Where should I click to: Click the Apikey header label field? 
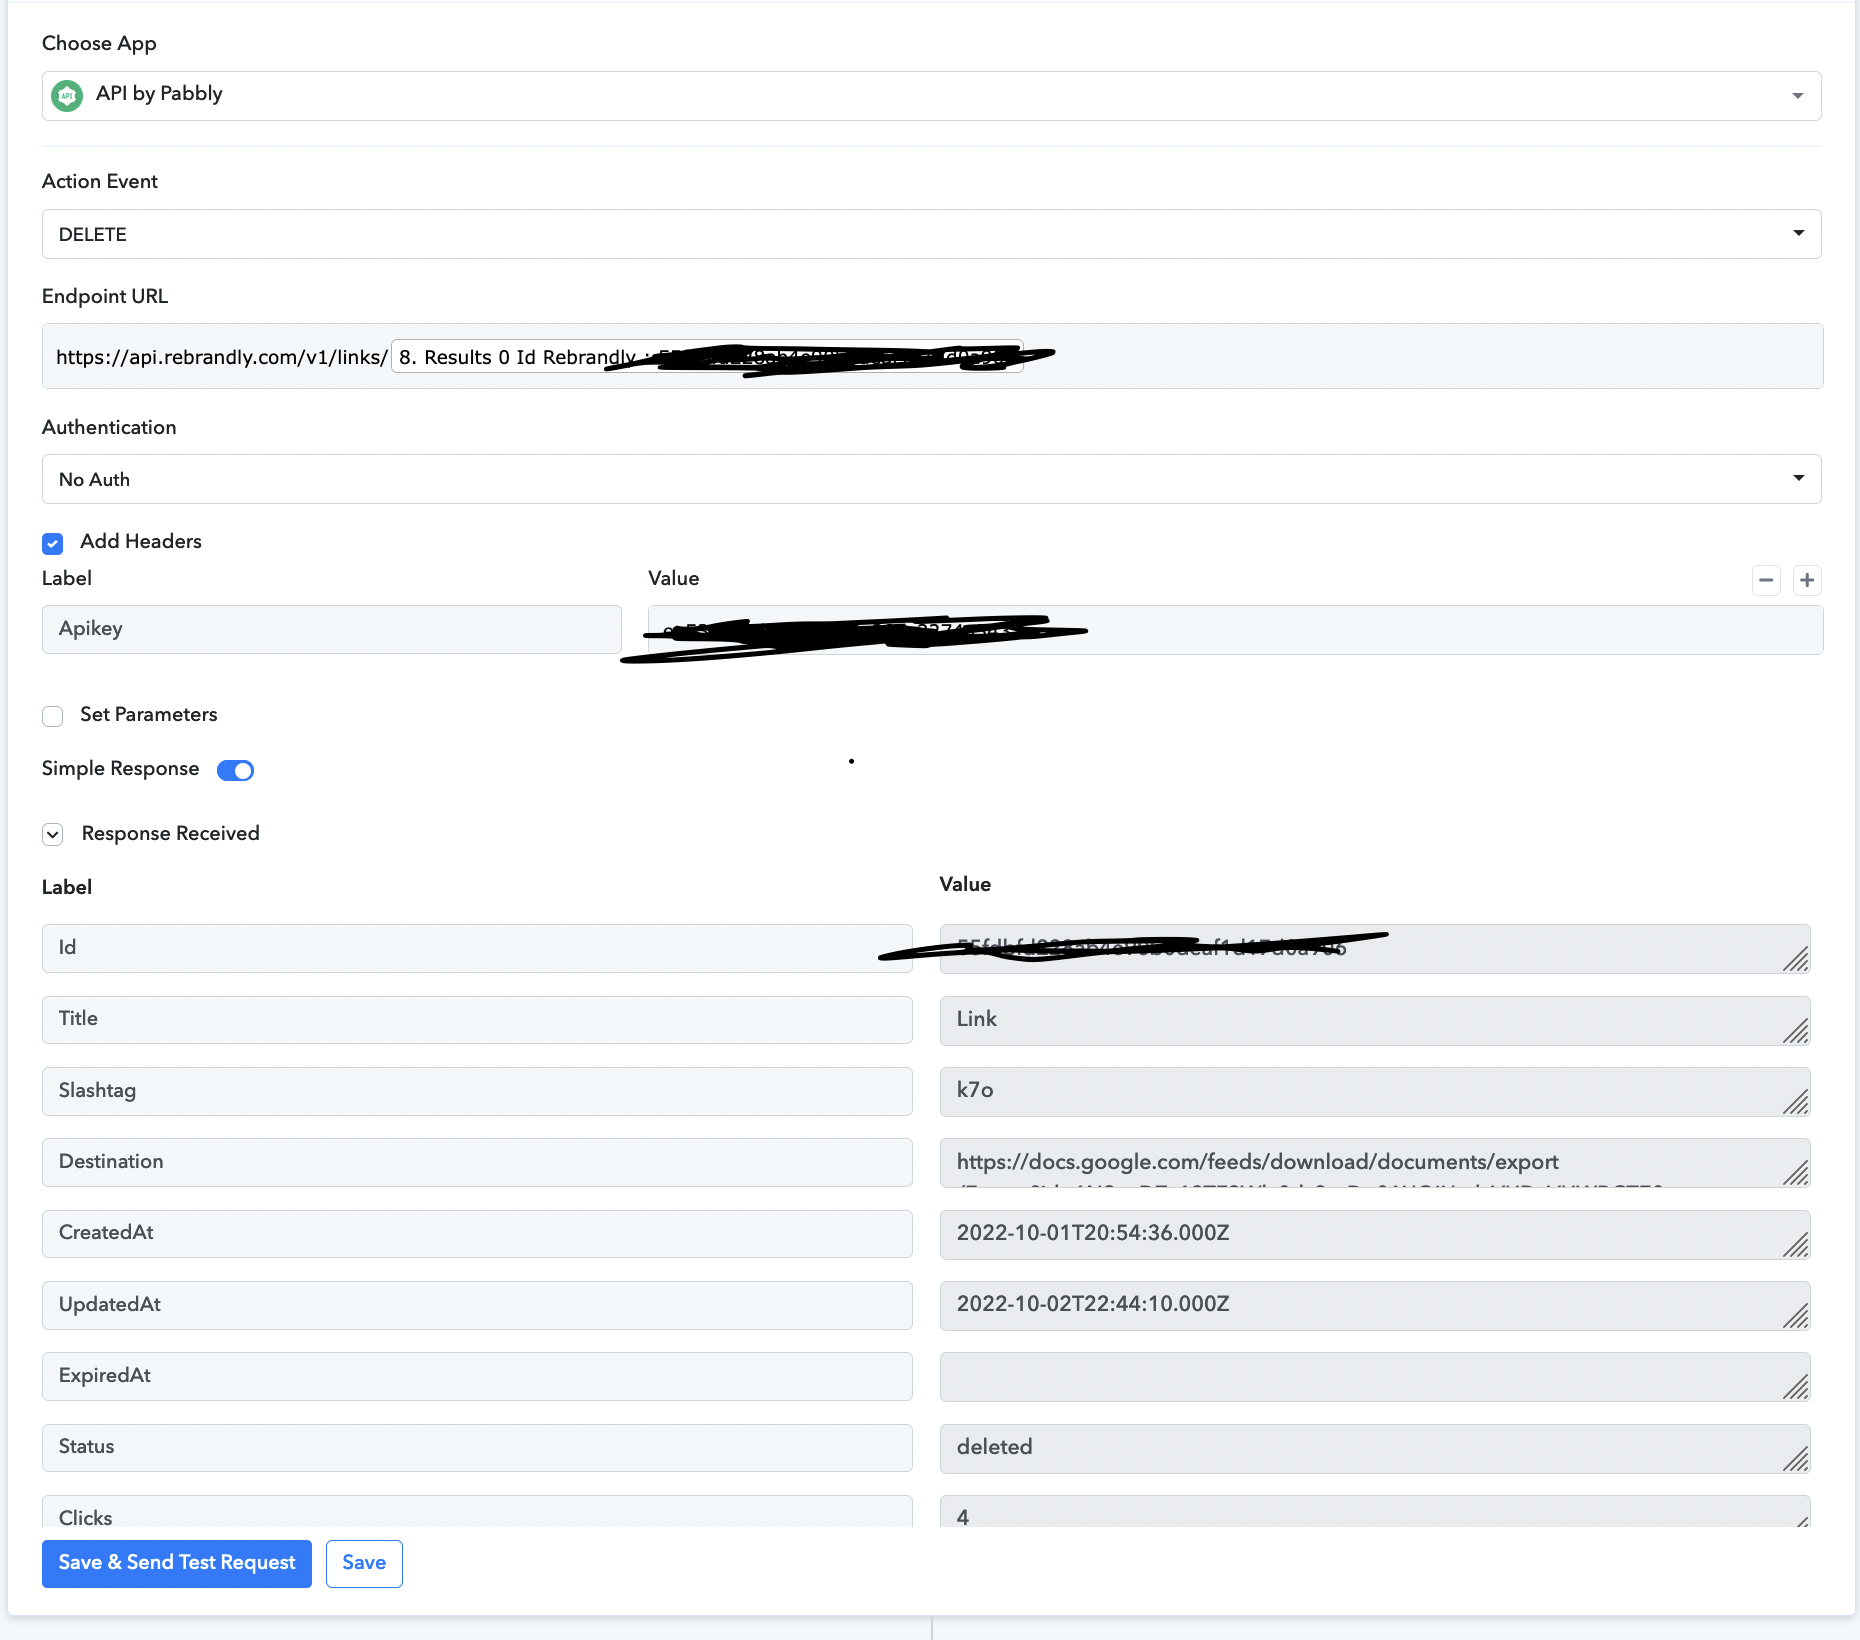(332, 629)
